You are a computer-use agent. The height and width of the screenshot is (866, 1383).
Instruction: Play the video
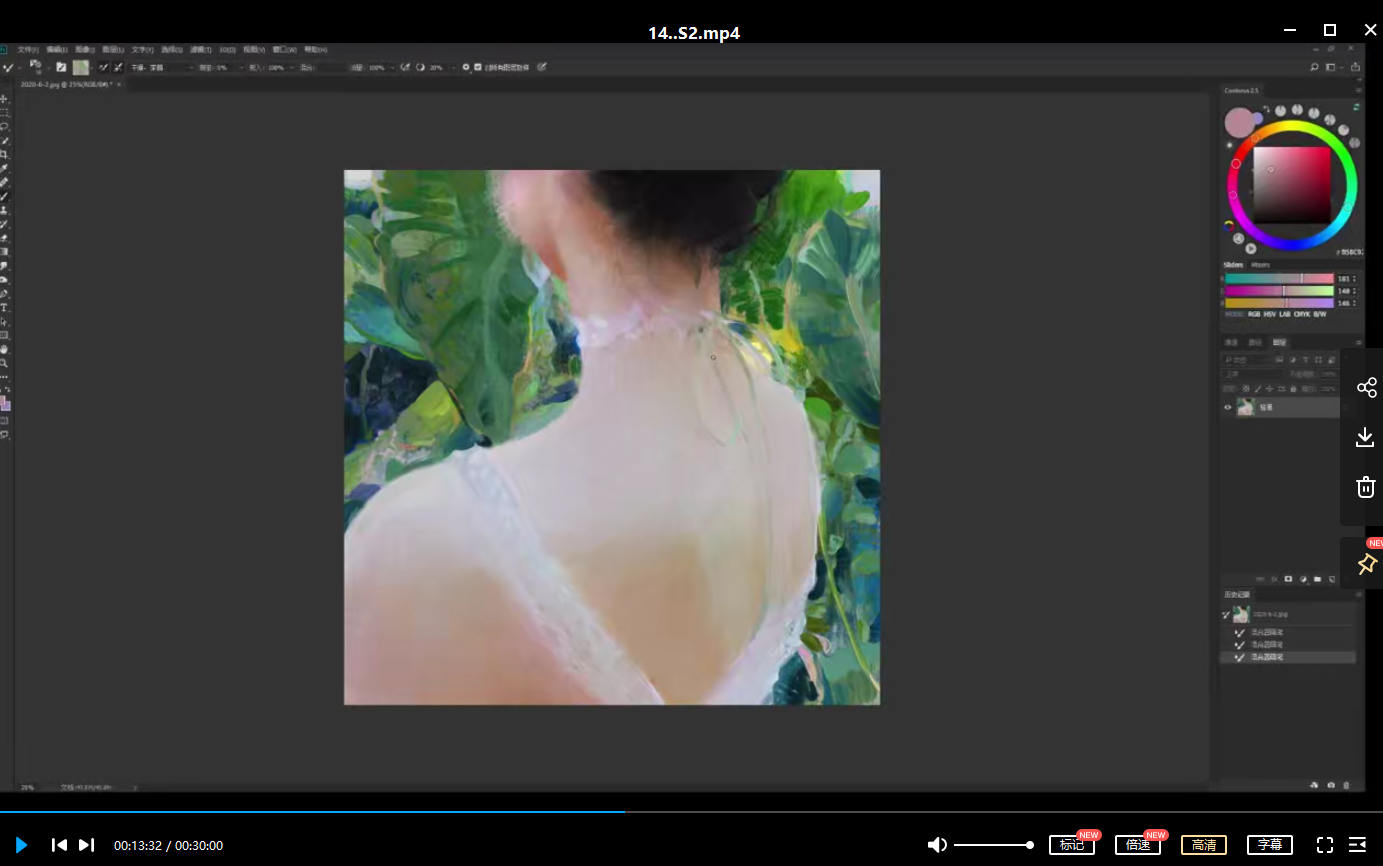click(x=21, y=845)
